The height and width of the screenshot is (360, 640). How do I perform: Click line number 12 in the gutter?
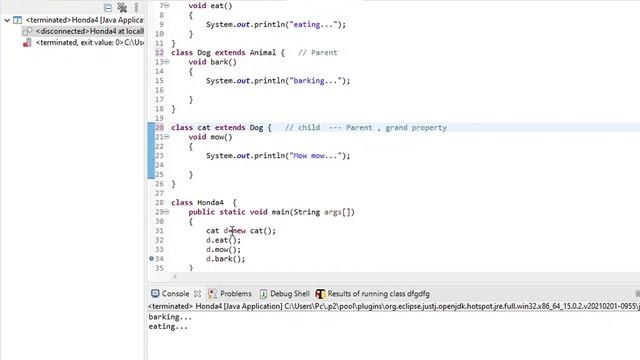point(159,53)
